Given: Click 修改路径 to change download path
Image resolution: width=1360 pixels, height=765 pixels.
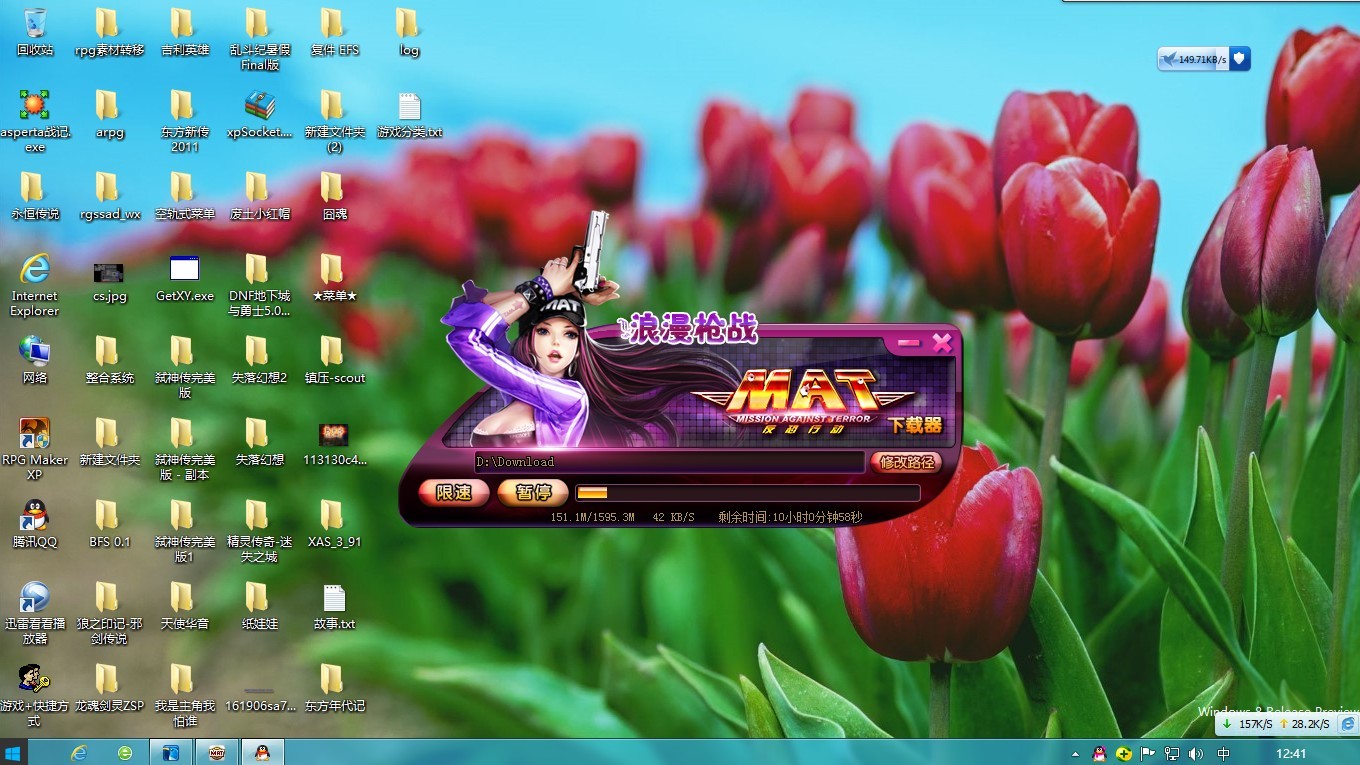Looking at the screenshot, I should [906, 462].
